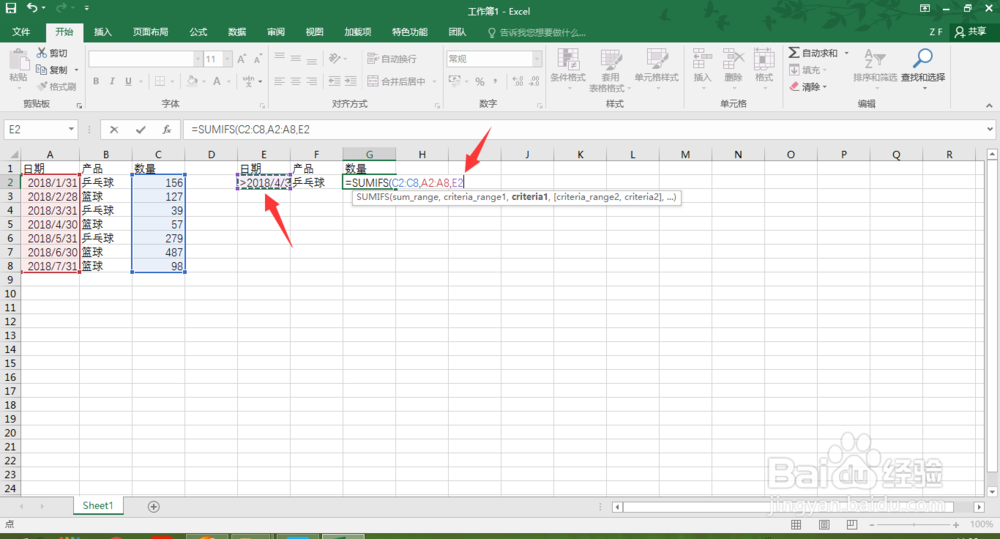Click the Copy button

(x=52, y=70)
